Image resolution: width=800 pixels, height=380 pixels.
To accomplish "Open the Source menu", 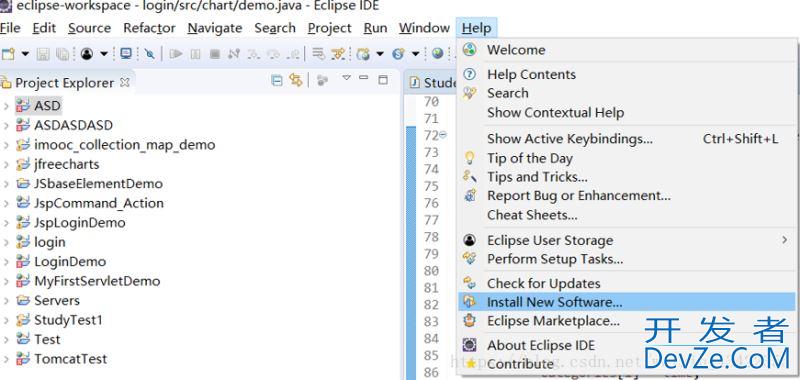I will pos(89,28).
